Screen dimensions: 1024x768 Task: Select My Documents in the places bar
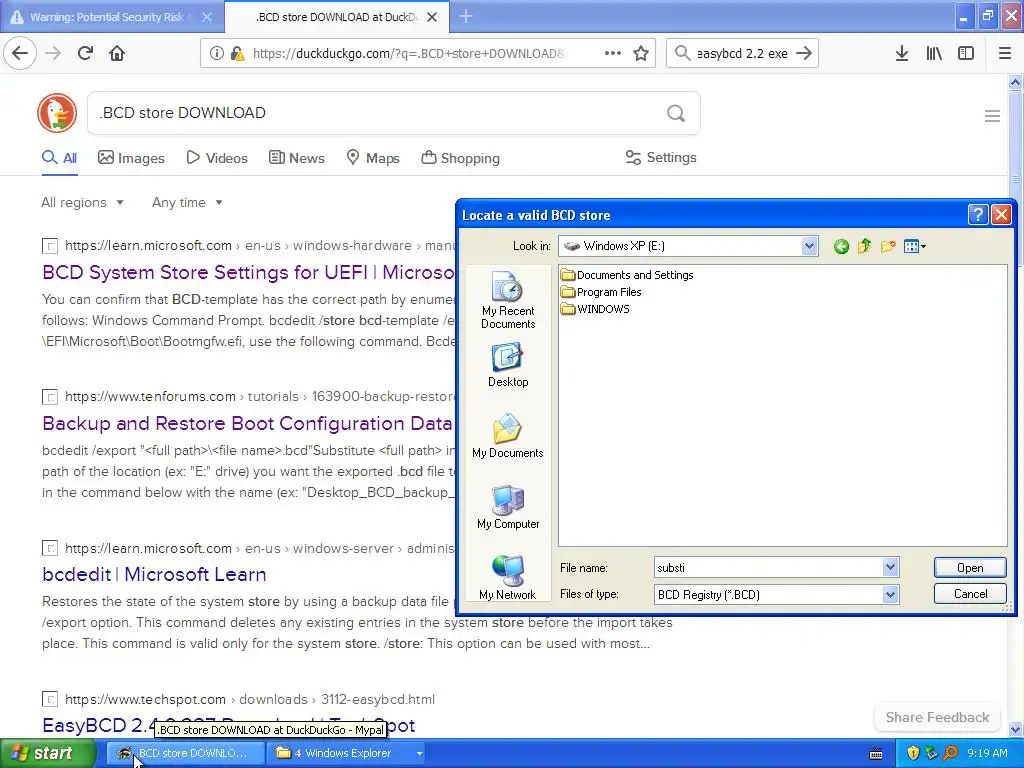(507, 436)
